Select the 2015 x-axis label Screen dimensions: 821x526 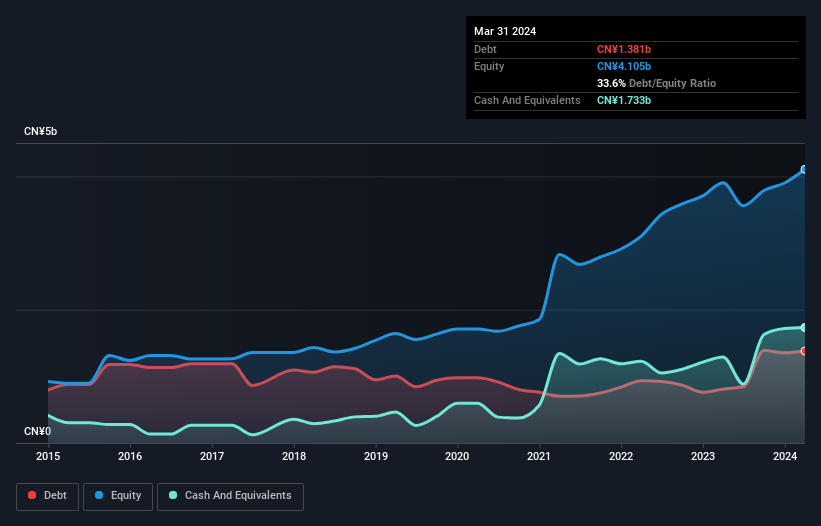tap(48, 456)
